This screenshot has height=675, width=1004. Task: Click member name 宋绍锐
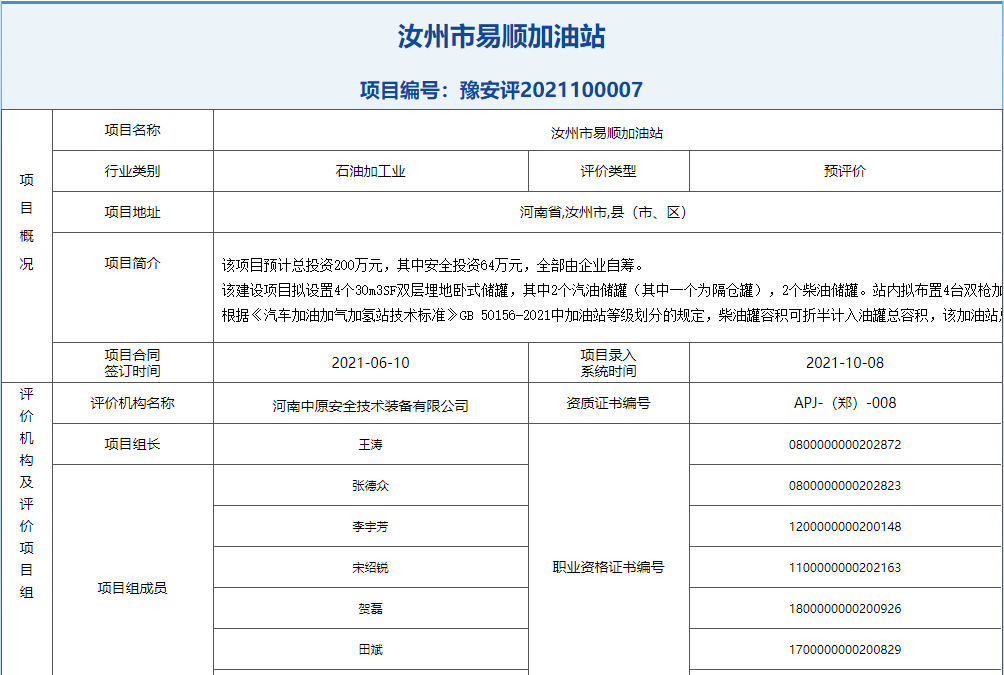[x=371, y=567]
